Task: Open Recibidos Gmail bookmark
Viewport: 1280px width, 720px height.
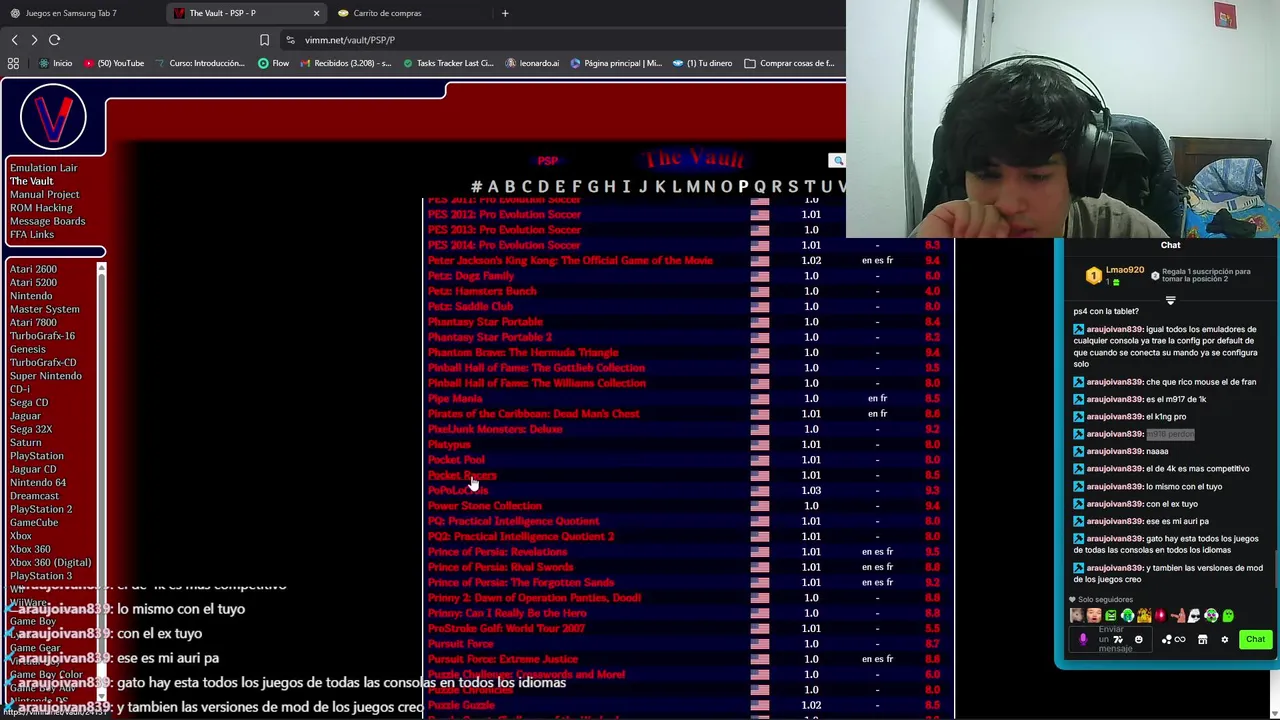Action: tap(345, 63)
